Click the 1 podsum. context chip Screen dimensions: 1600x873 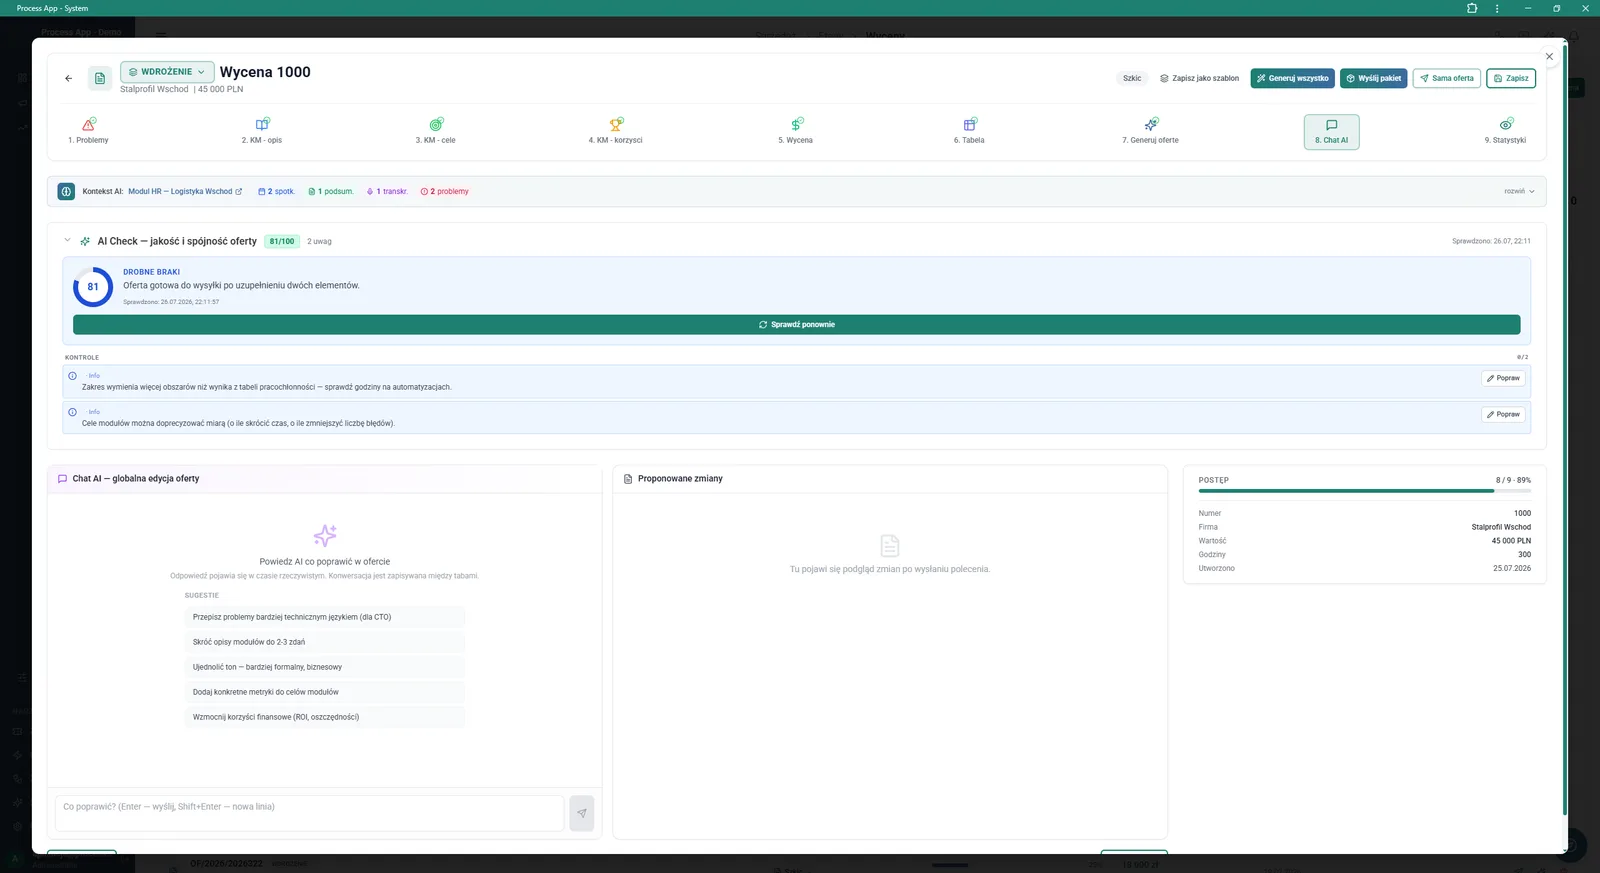[331, 191]
